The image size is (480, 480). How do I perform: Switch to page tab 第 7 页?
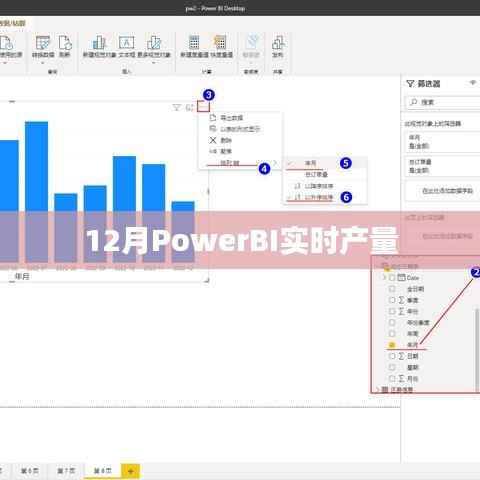(x=66, y=471)
